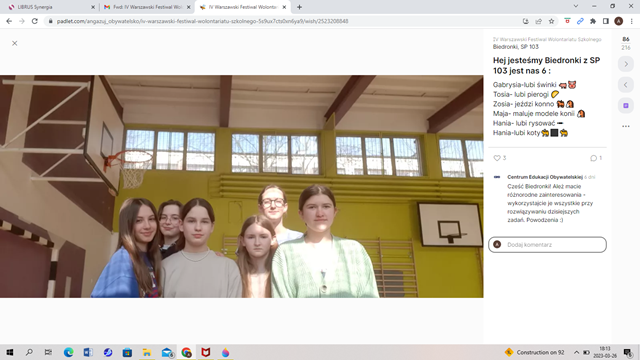Open Task View on taskbar
Screen dimensions: 640x360
pyautogui.click(x=48, y=352)
